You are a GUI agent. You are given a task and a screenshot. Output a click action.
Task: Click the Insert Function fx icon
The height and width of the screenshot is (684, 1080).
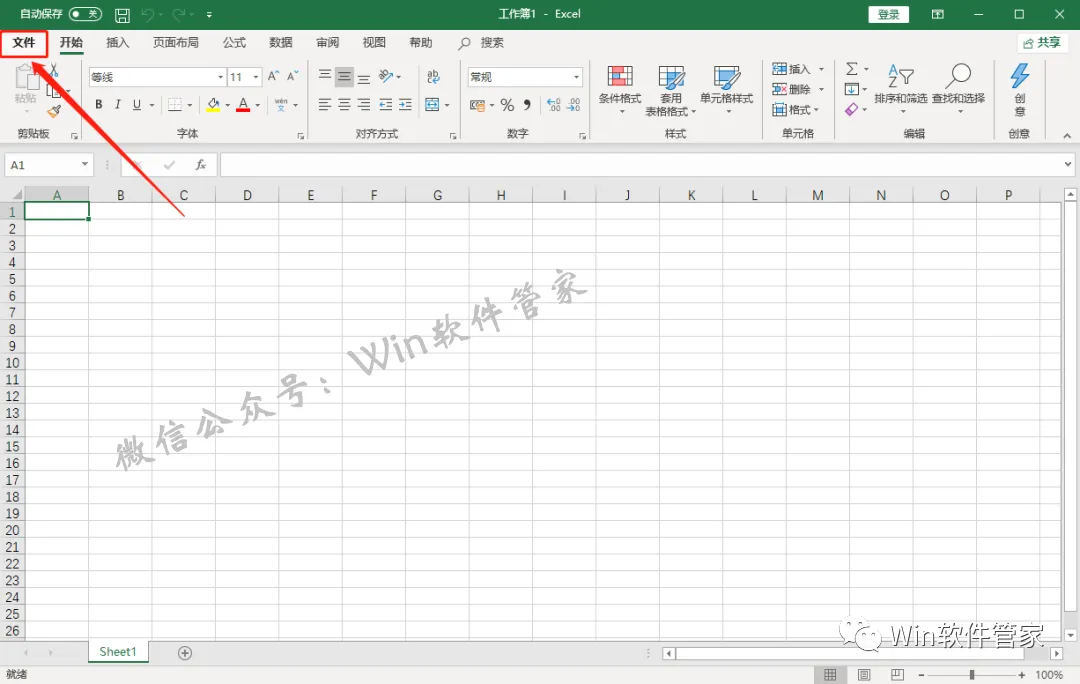point(200,165)
